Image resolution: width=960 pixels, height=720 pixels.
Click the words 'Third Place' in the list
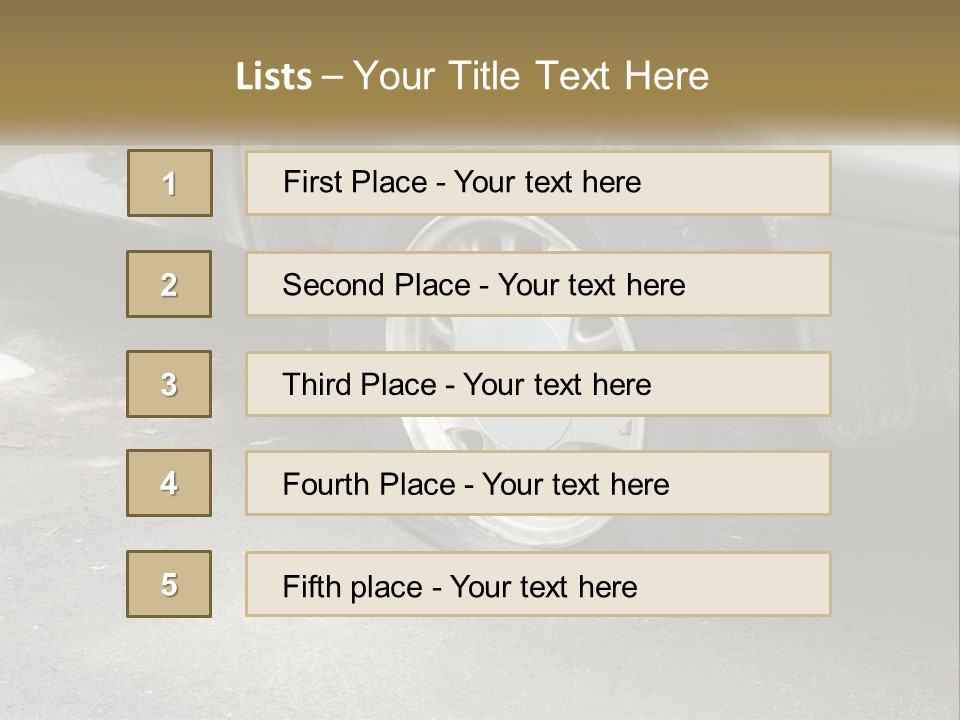click(359, 384)
